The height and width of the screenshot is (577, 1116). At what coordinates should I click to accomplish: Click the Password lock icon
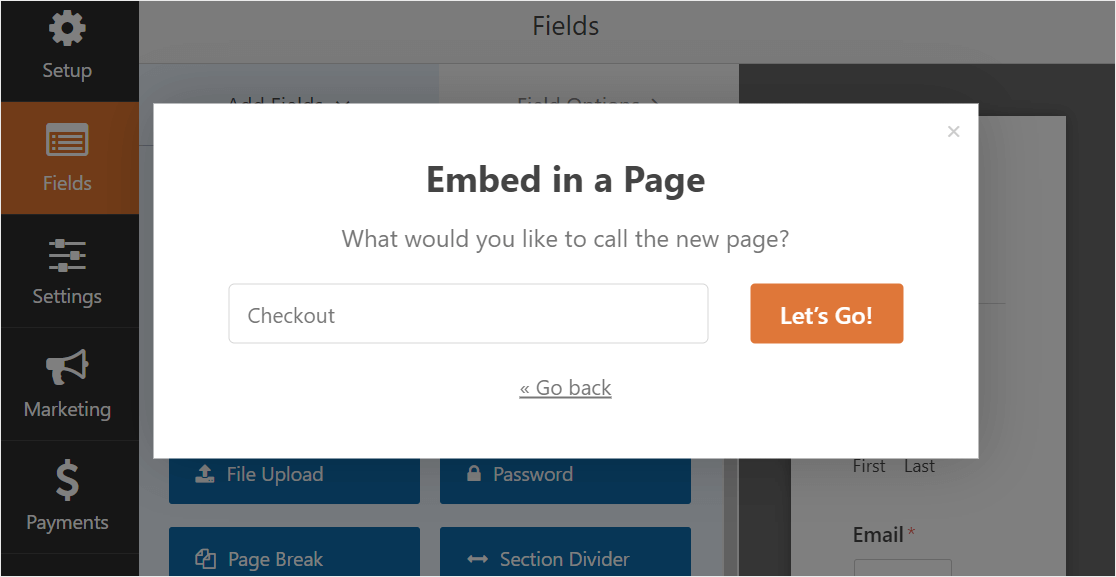pyautogui.click(x=474, y=474)
